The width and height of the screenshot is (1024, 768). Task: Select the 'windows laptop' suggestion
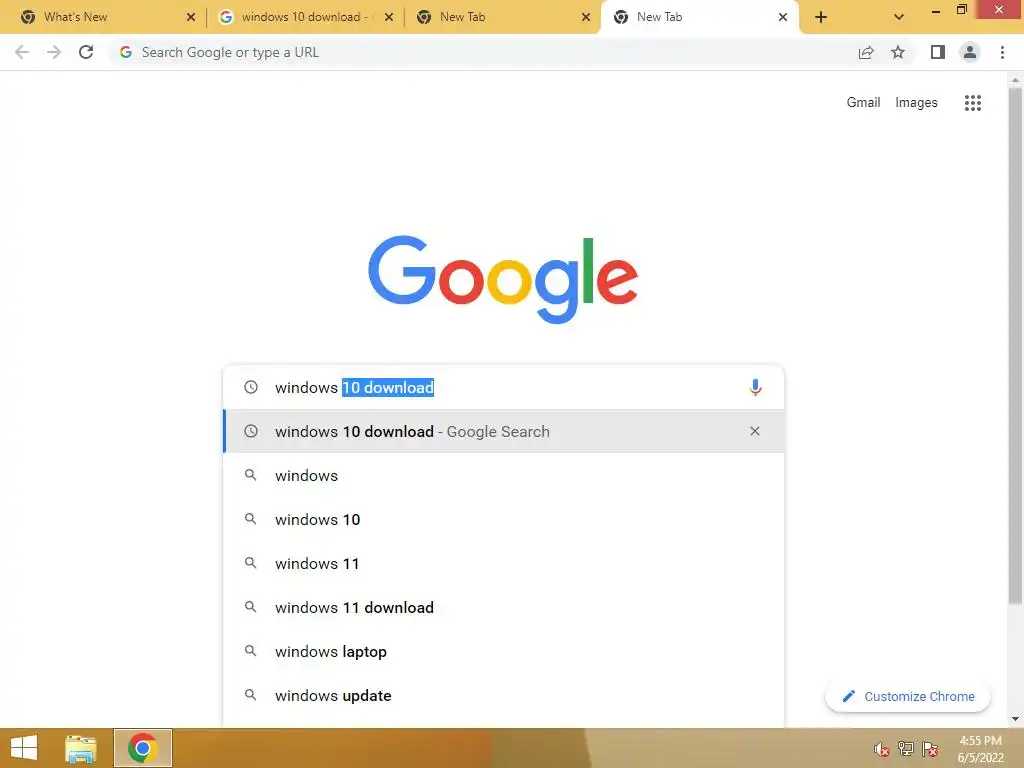pos(504,651)
